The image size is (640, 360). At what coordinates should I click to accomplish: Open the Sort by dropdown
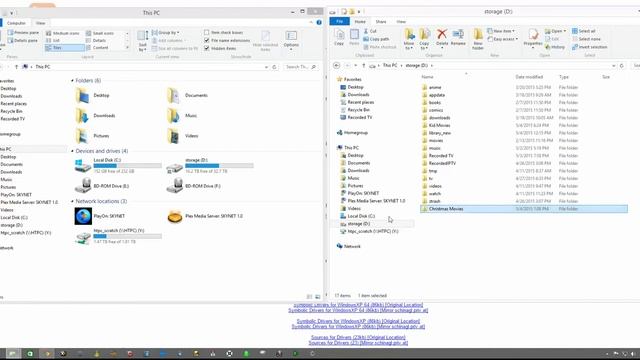coord(142,41)
